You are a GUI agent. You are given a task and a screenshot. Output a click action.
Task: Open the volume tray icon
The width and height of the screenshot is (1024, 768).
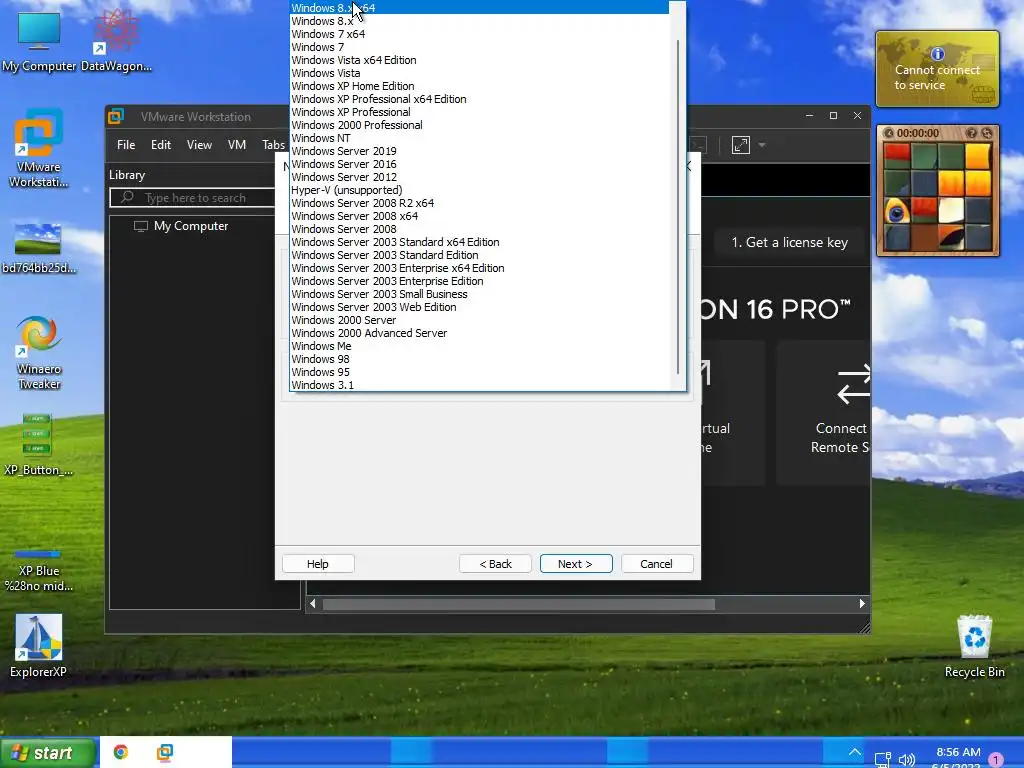[x=906, y=760]
